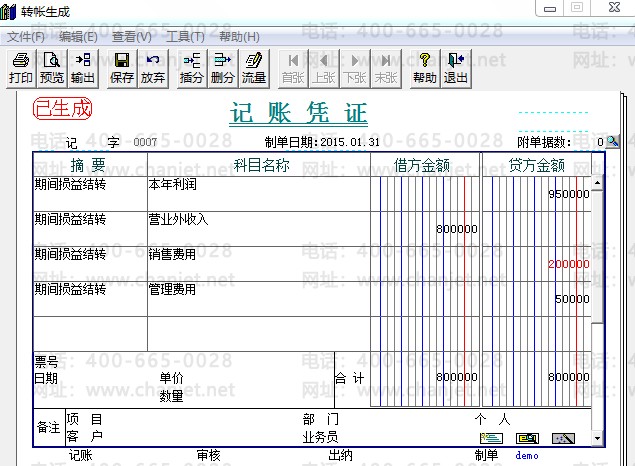Click the 输出 (Export) toolbar icon
Viewport: 635px width, 466px height.
click(83, 68)
